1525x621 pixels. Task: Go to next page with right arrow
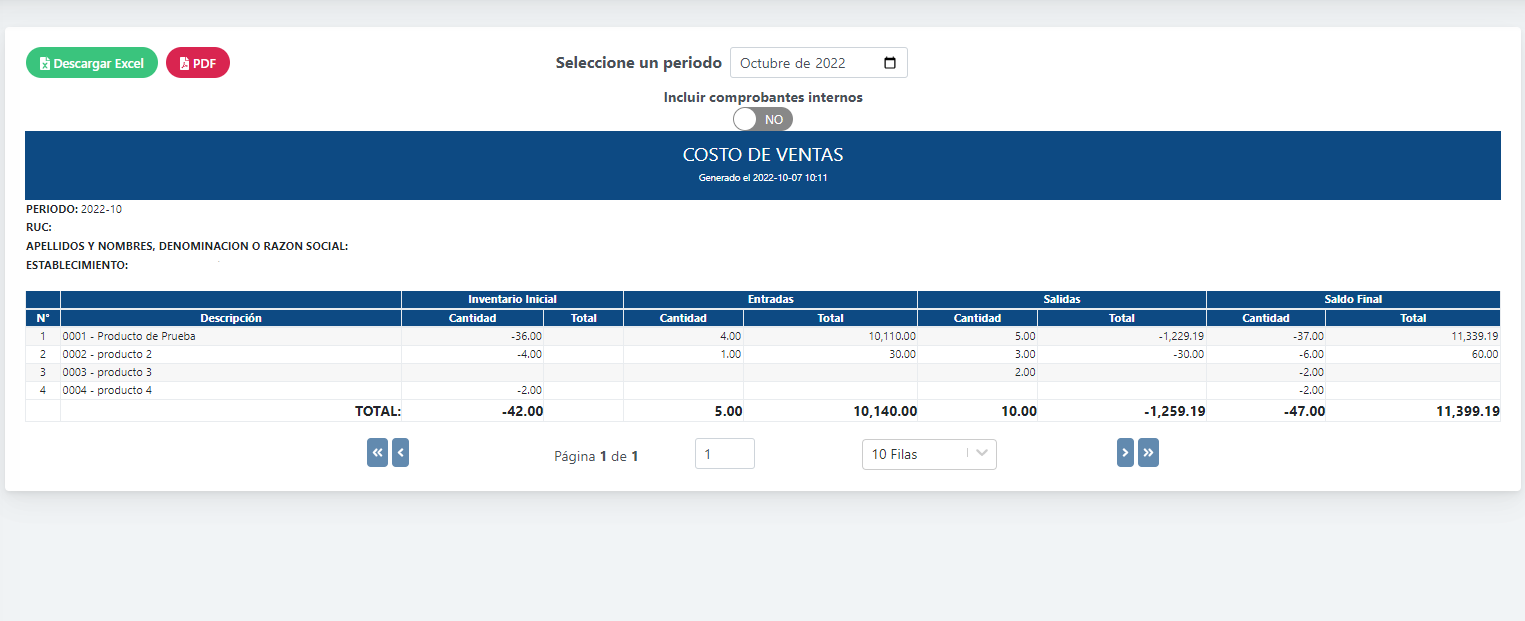pyautogui.click(x=1125, y=453)
